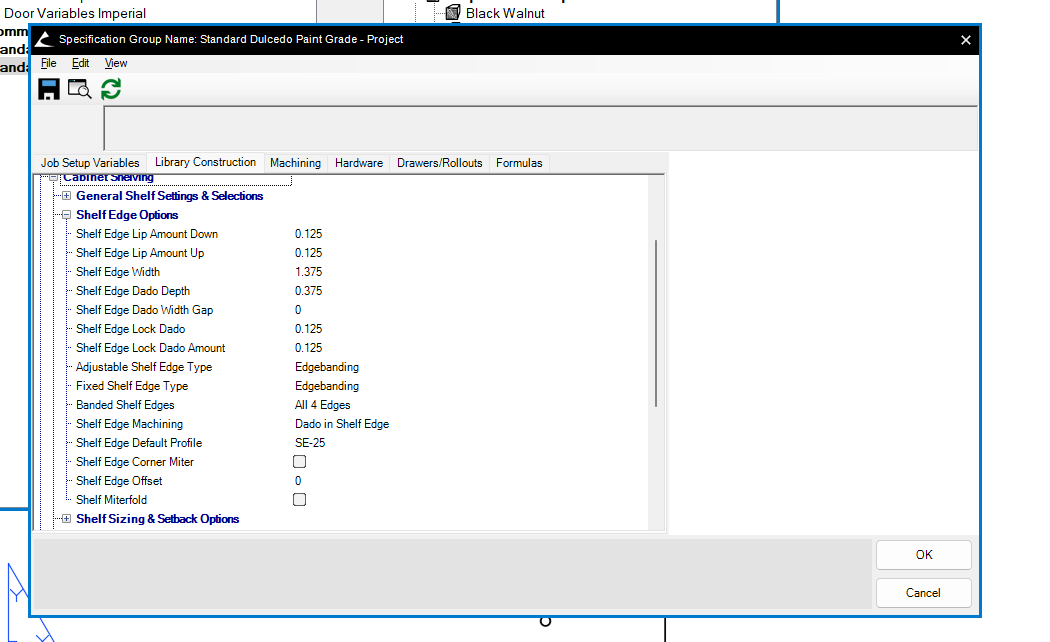The image size is (1050, 642).
Task: Switch to Job Setup Variables tab
Action: [90, 163]
